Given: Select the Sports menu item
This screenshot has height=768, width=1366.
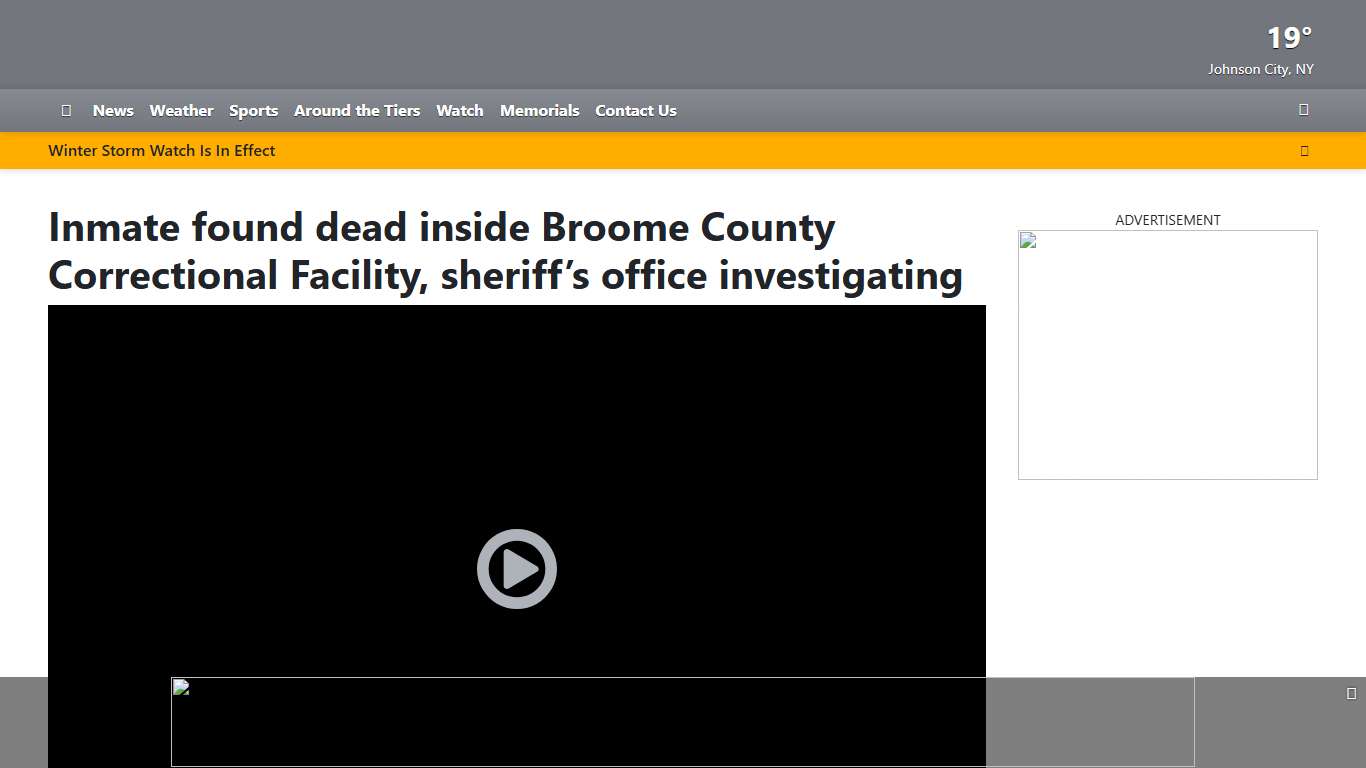Looking at the screenshot, I should point(253,110).
